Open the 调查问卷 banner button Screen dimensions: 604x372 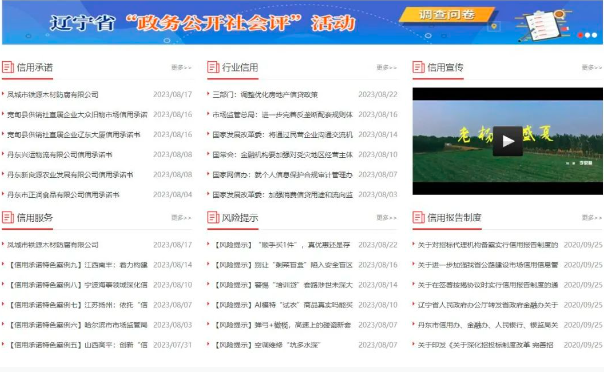pyautogui.click(x=447, y=15)
